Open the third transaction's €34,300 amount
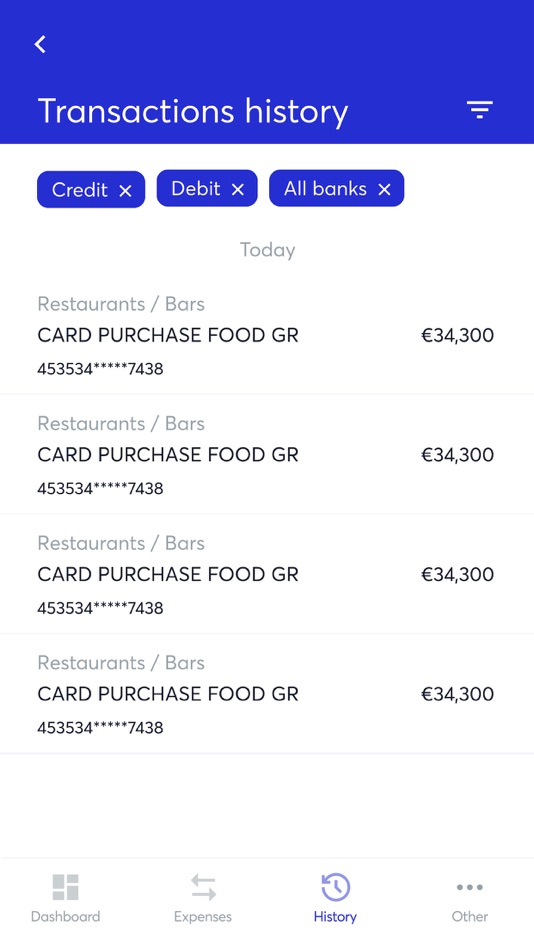 (458, 574)
